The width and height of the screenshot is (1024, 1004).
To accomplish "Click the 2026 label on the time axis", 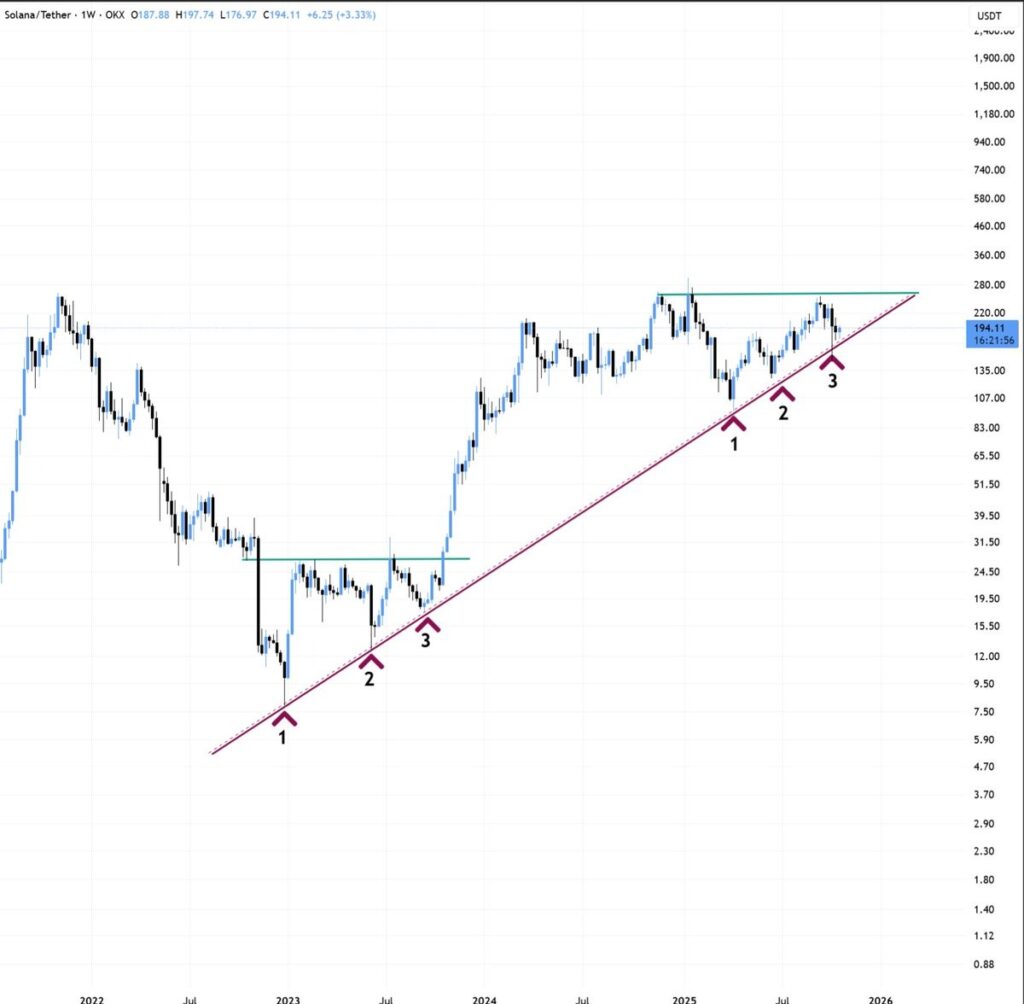I will tap(881, 999).
